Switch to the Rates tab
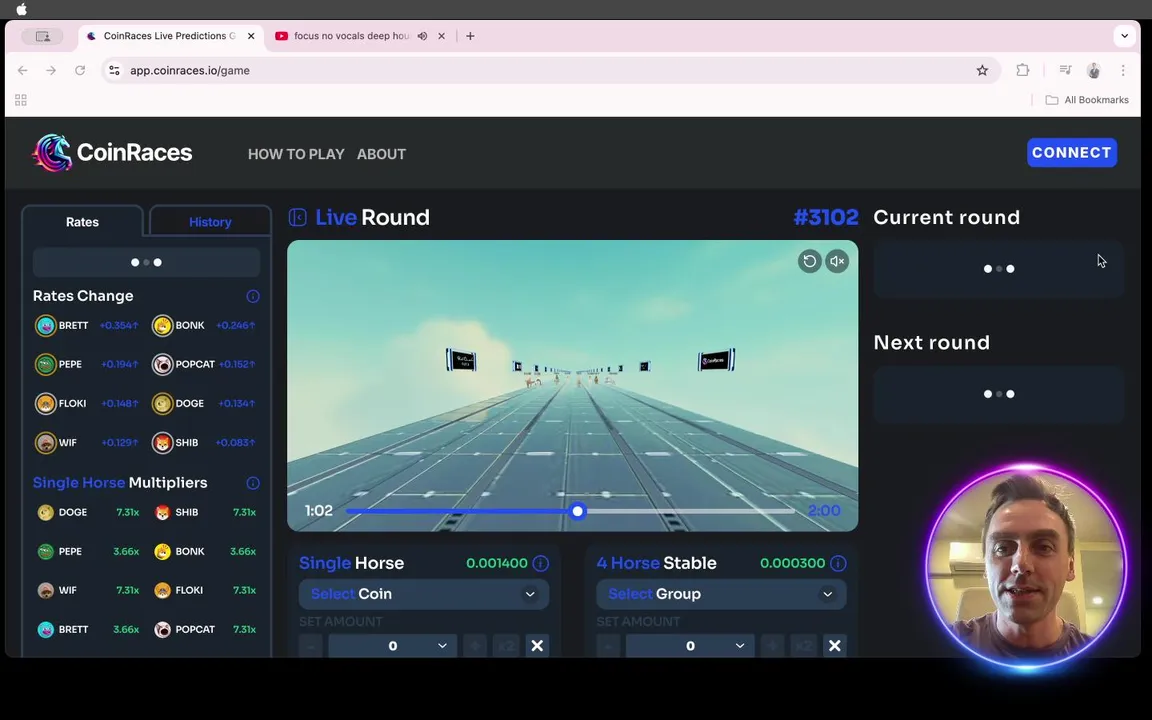 (x=82, y=222)
